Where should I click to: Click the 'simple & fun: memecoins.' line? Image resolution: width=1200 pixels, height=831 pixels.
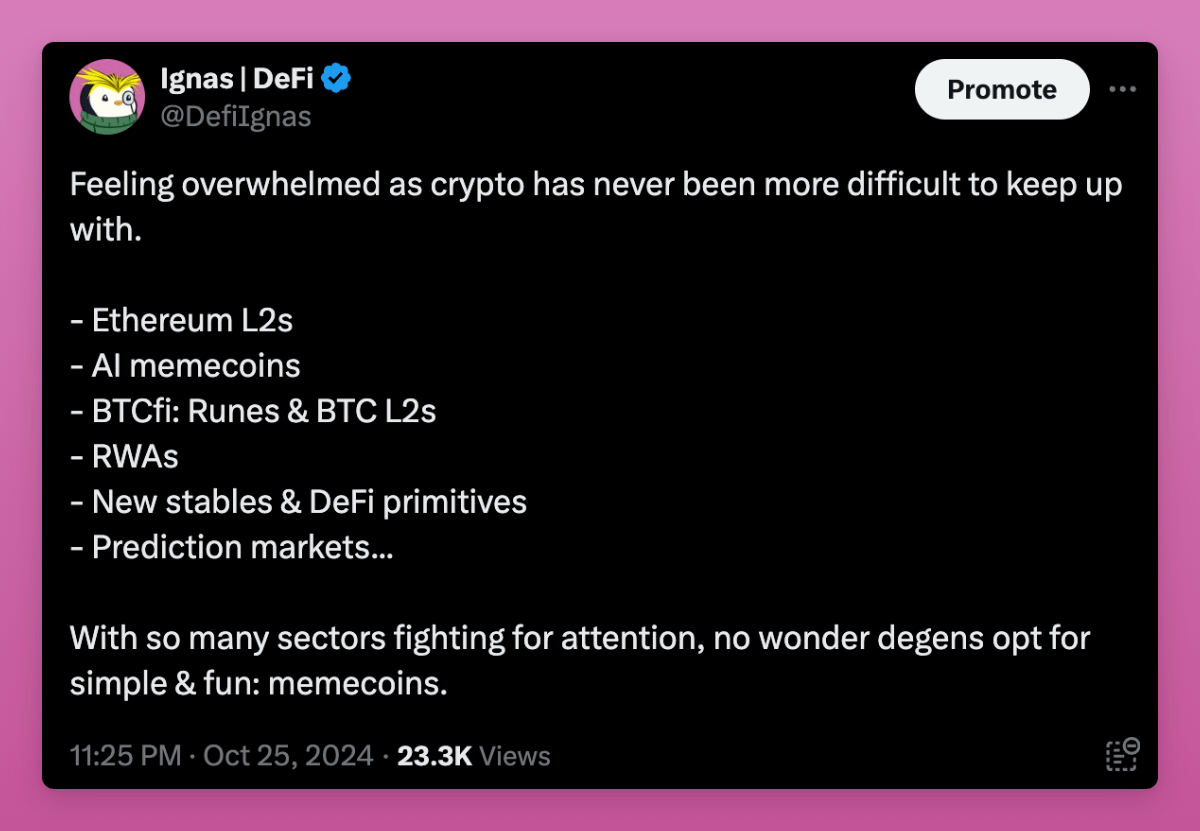(x=258, y=684)
